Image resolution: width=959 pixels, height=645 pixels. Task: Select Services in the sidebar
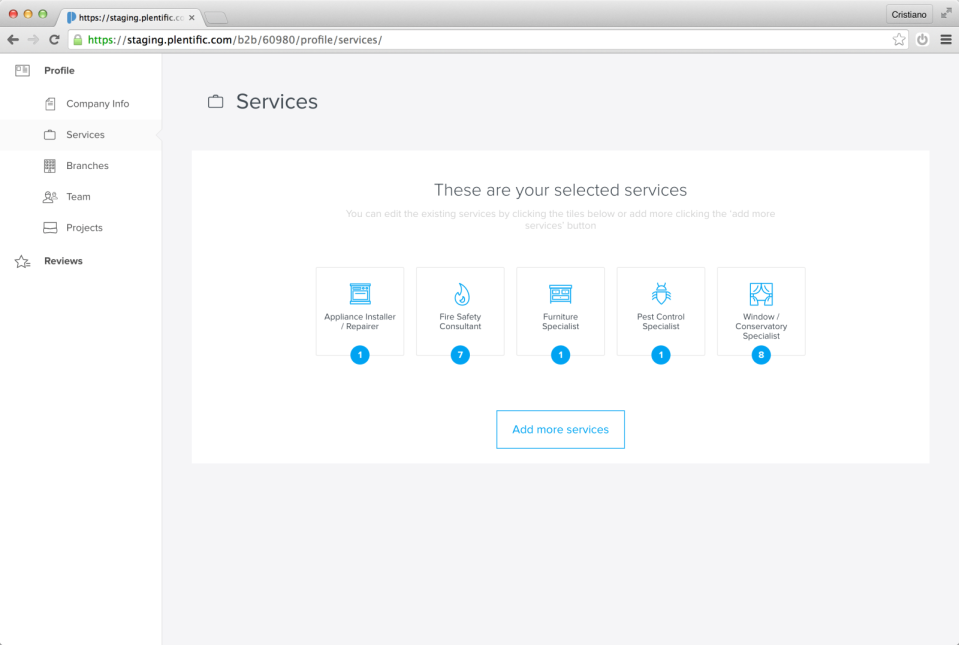85,135
